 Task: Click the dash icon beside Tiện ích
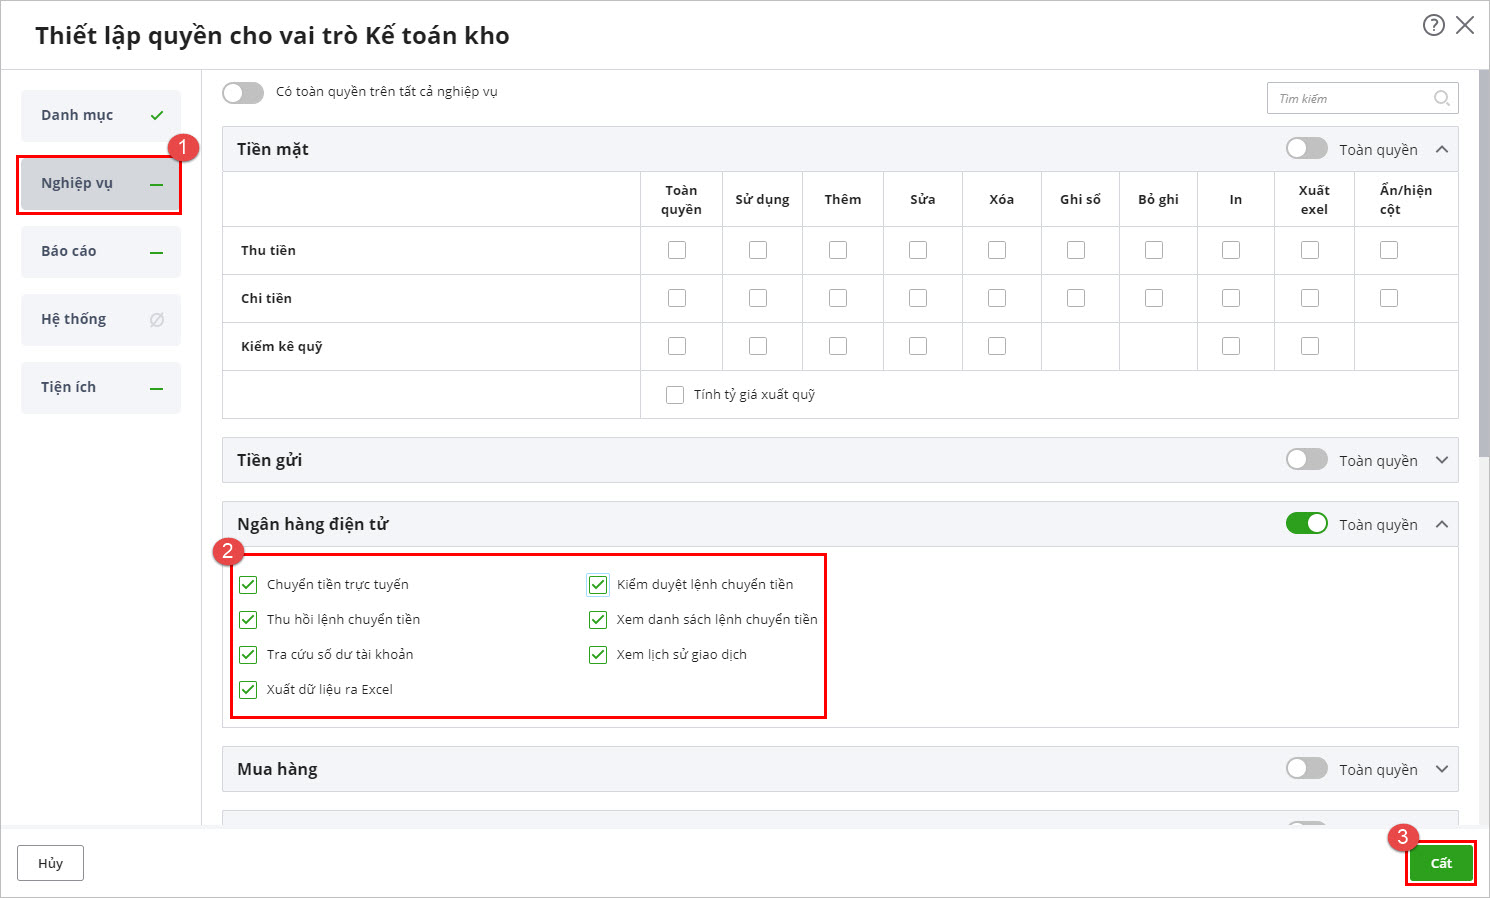click(x=157, y=388)
